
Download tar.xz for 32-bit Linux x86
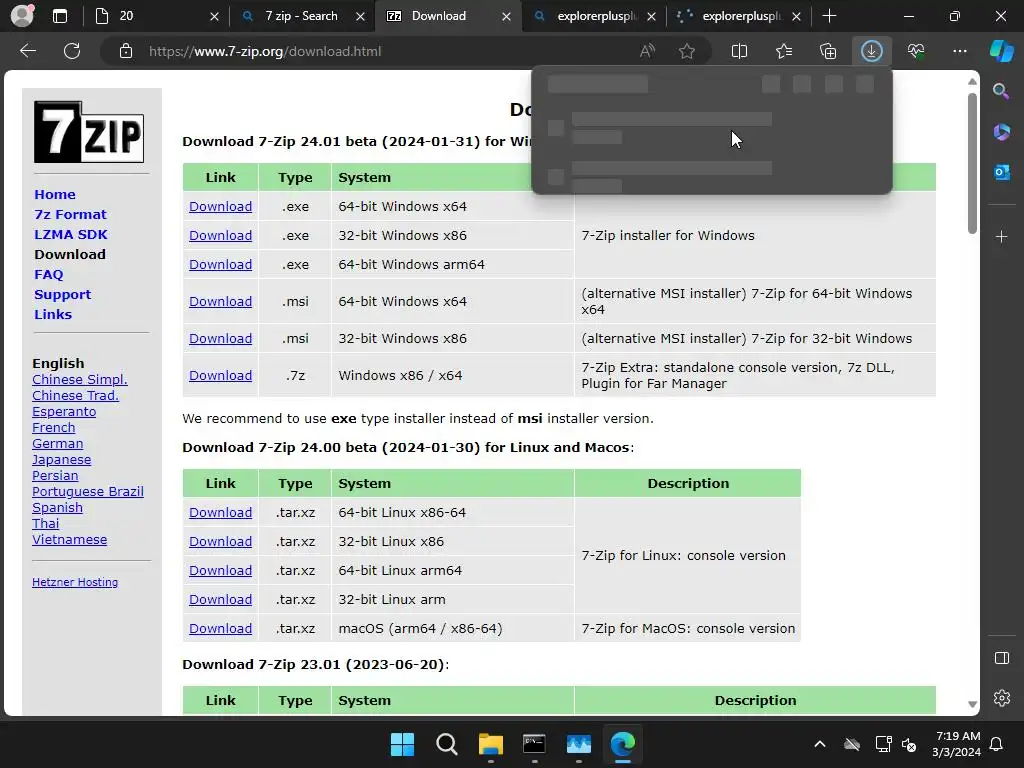(x=220, y=541)
